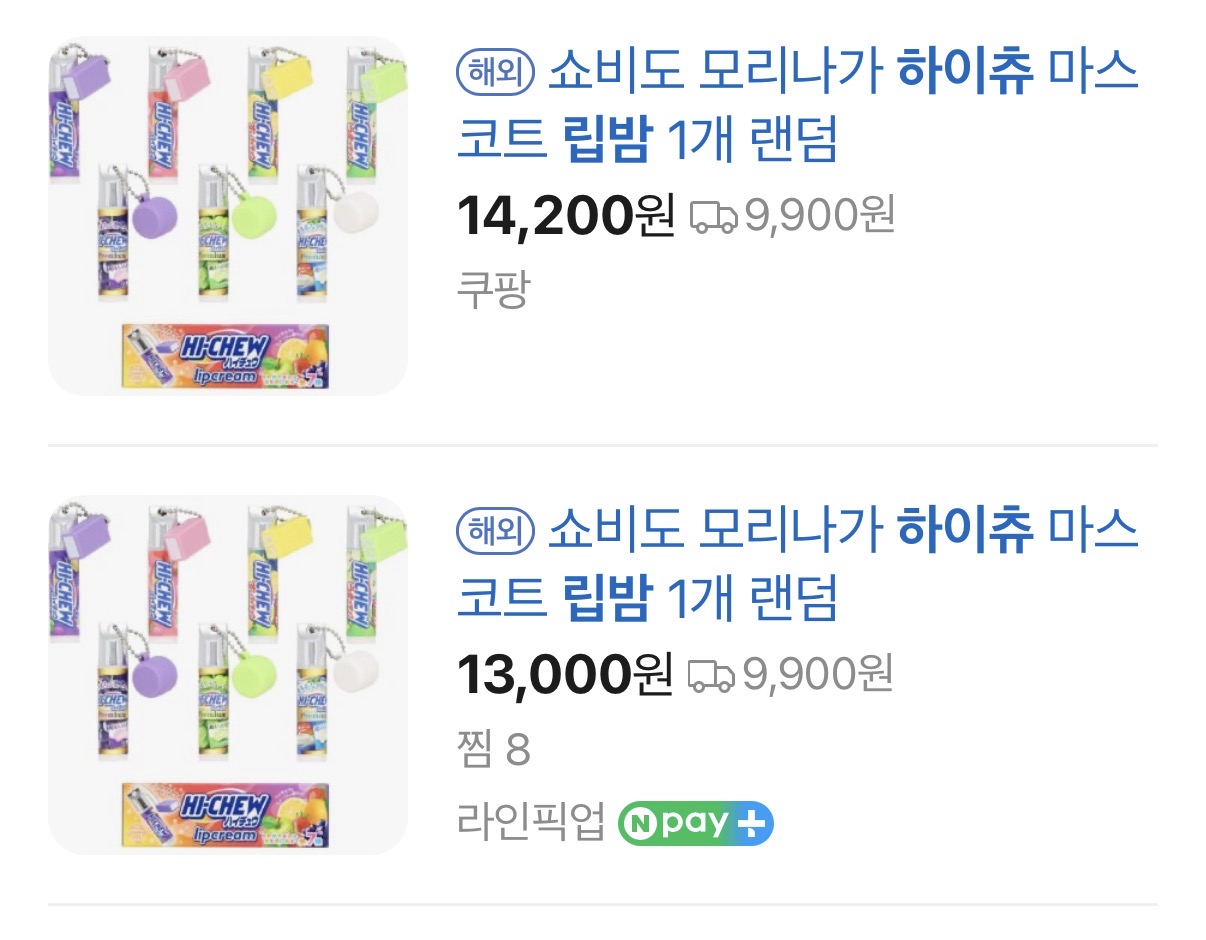Click the 찜 8 wishlist count
The width and height of the screenshot is (1206, 940).
(x=493, y=750)
